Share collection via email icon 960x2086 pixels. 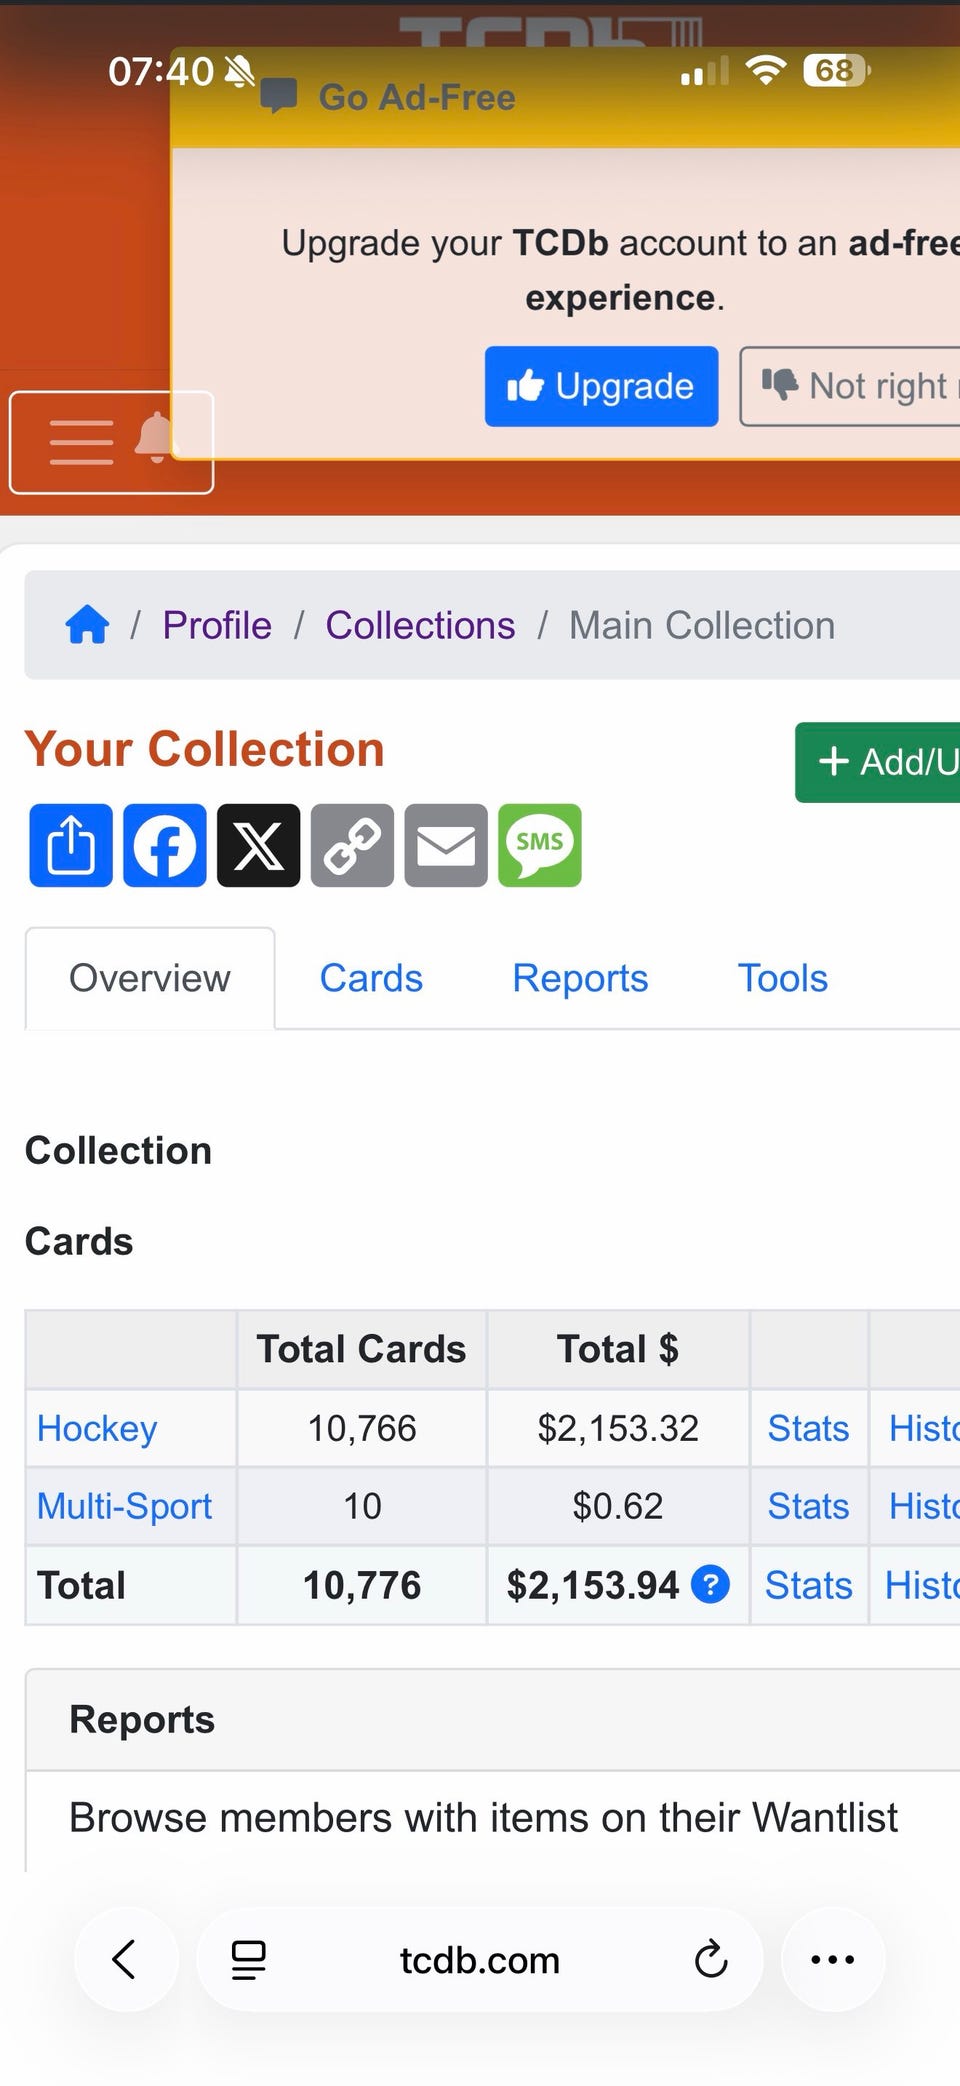pos(446,845)
